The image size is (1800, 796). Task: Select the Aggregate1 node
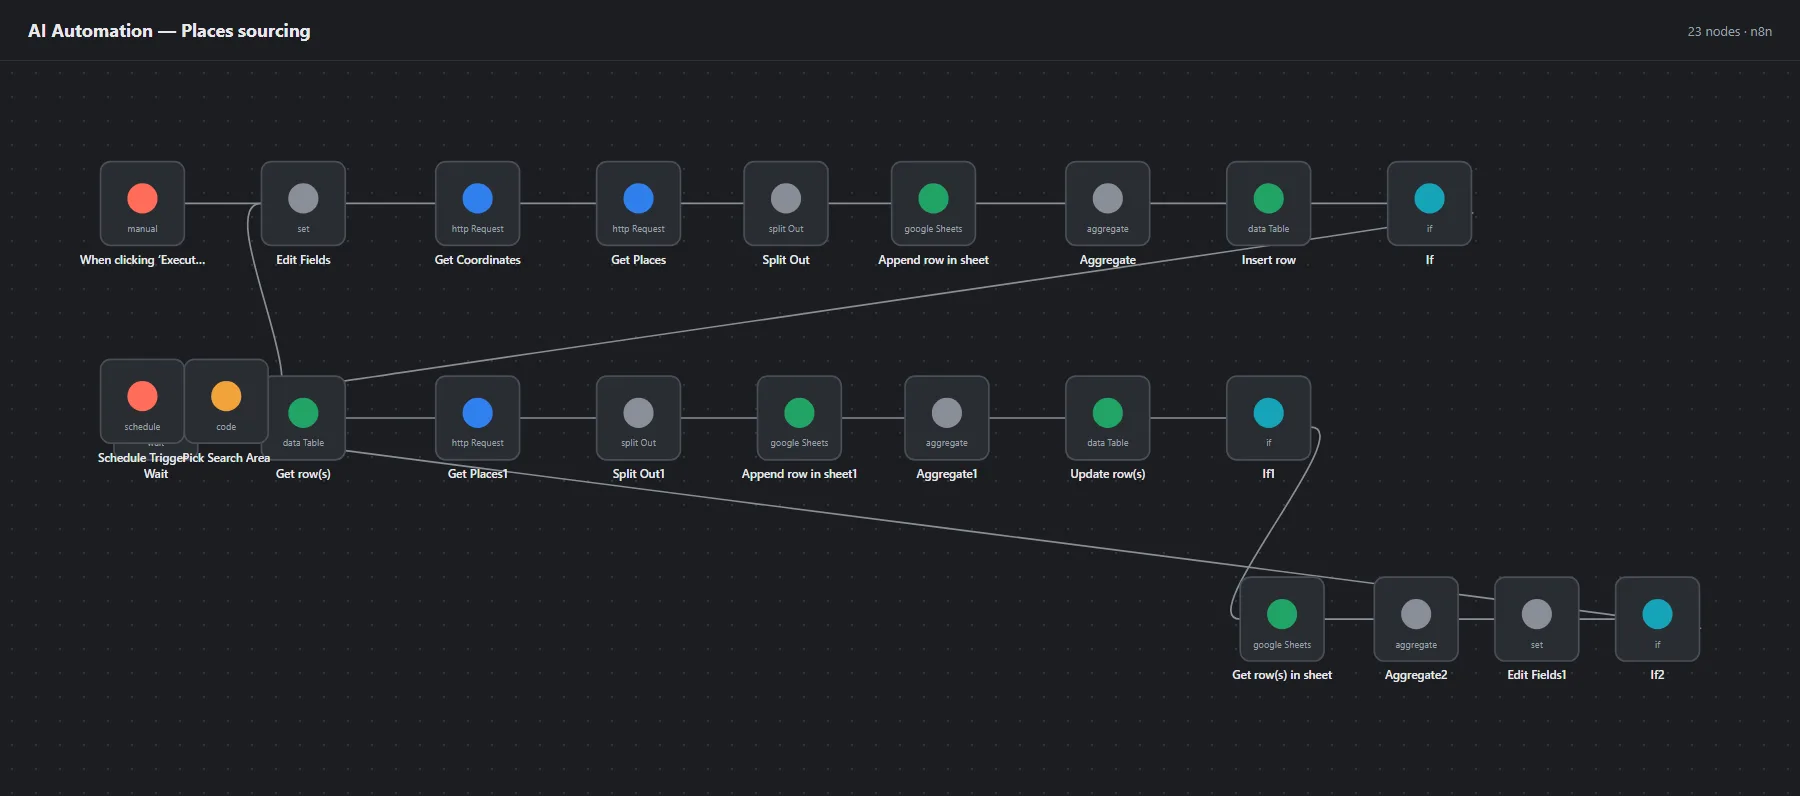pyautogui.click(x=946, y=418)
